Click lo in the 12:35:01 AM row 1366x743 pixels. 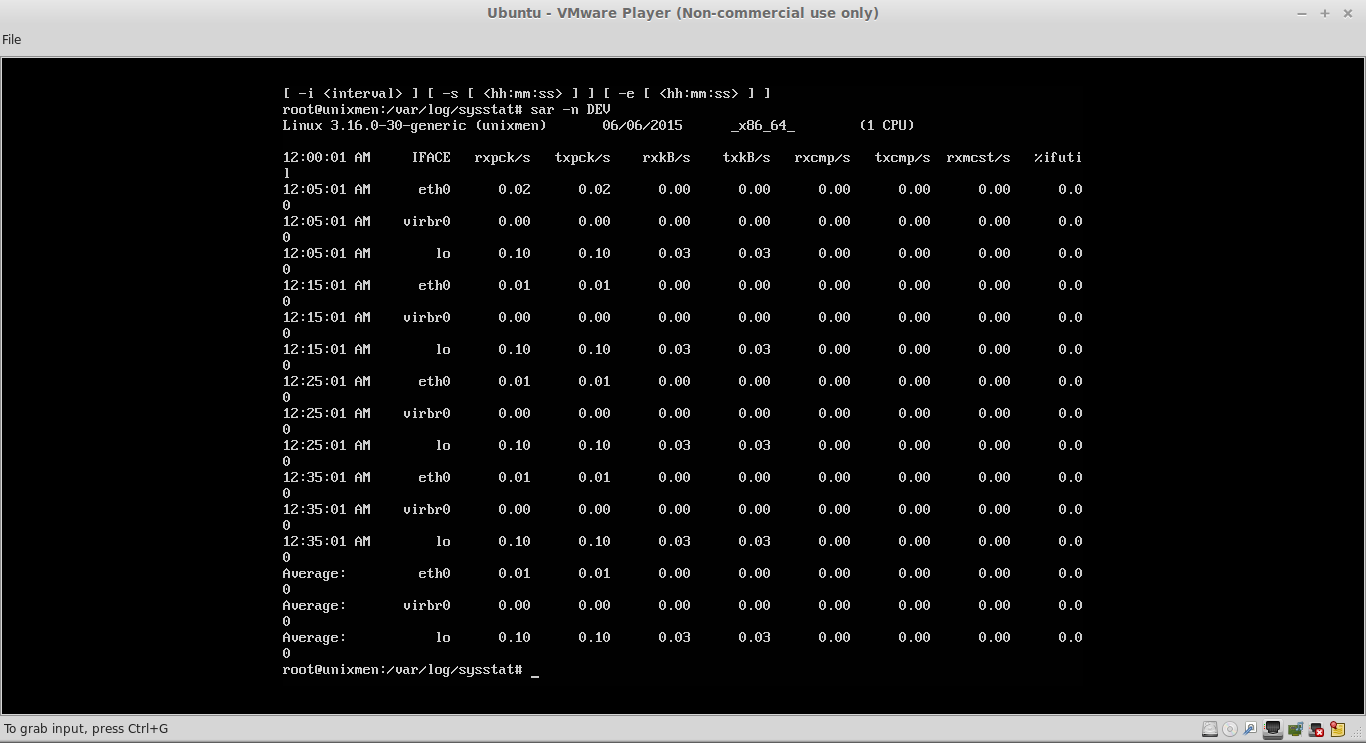click(x=443, y=541)
